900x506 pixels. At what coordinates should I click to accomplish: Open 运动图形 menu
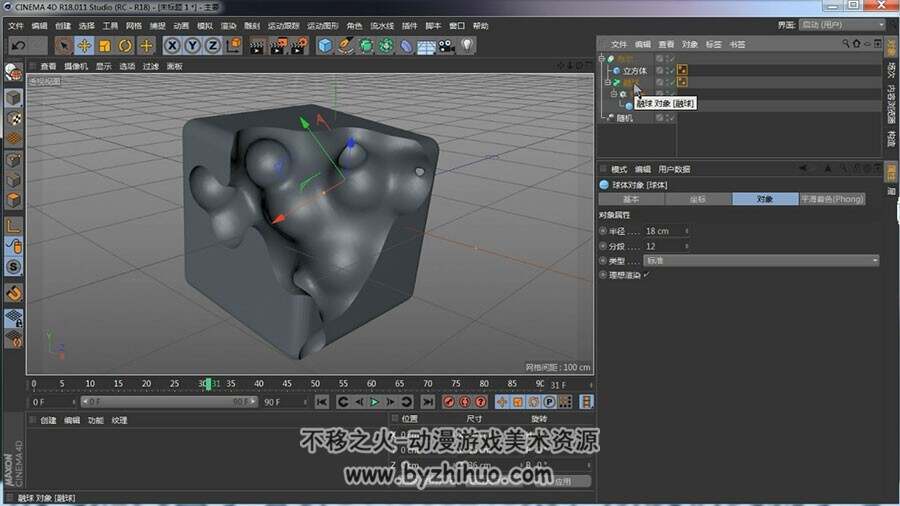click(x=323, y=26)
